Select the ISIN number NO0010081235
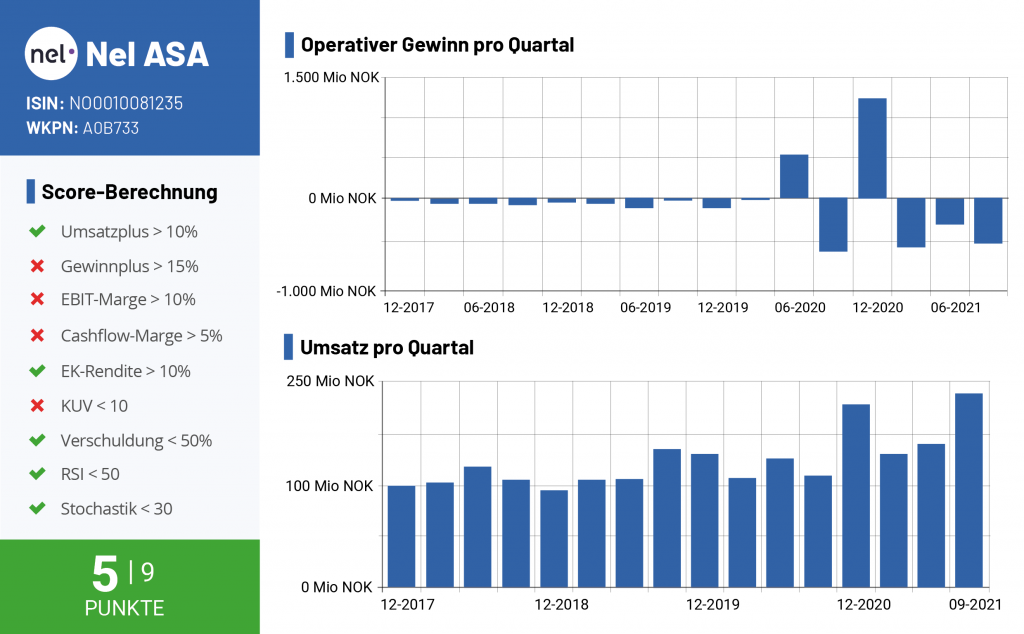Screen dimensions: 1024x634 pos(126,103)
